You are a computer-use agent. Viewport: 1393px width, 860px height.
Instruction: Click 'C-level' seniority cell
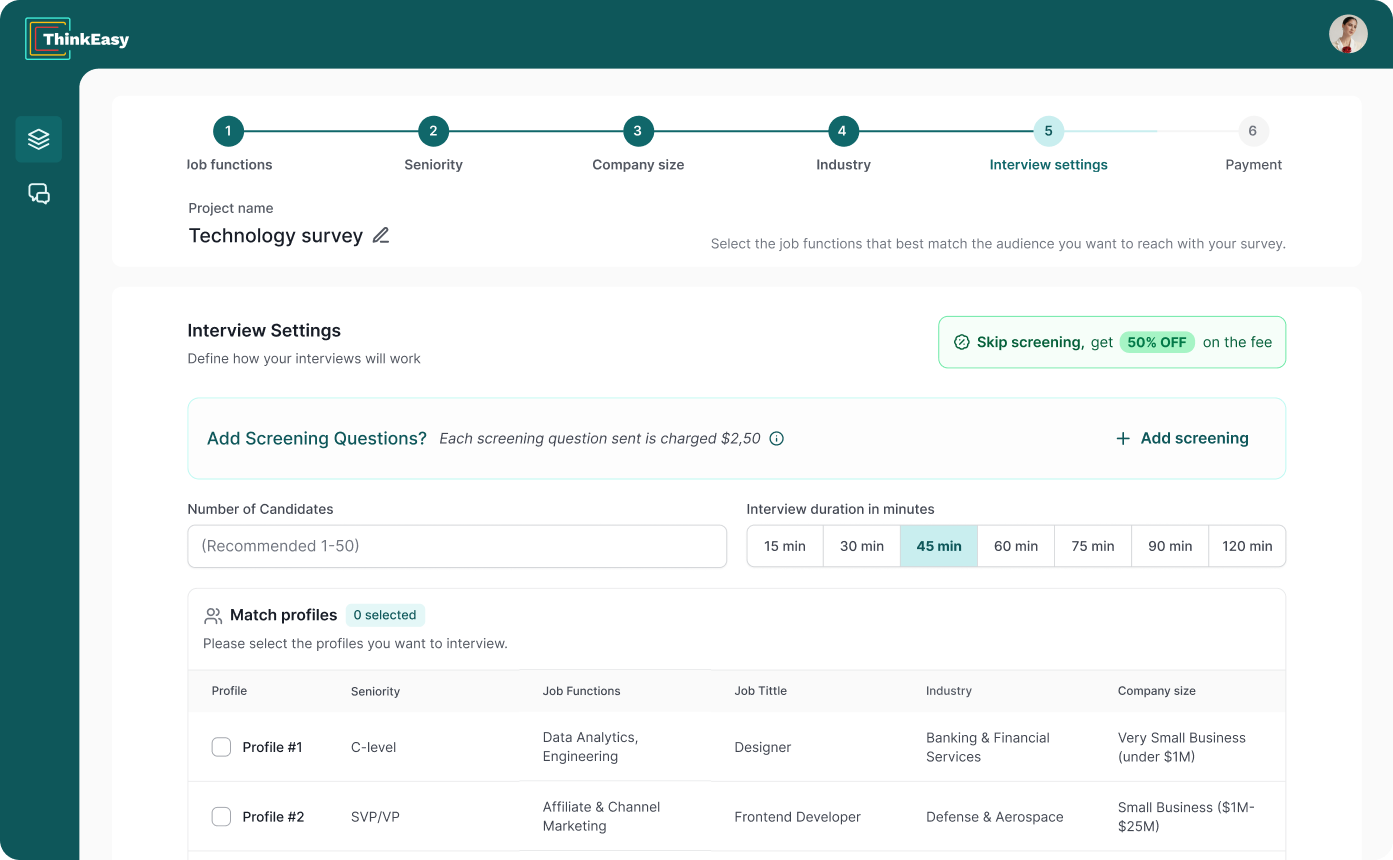[373, 747]
